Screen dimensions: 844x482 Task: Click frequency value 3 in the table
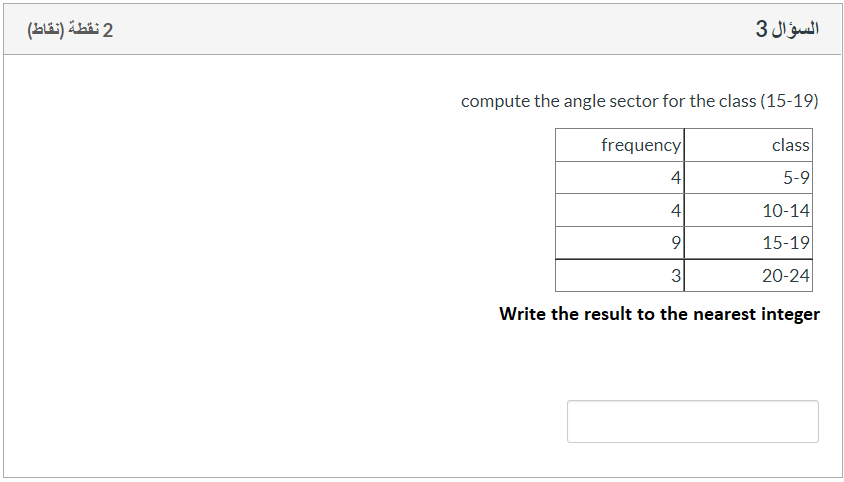[620, 275]
